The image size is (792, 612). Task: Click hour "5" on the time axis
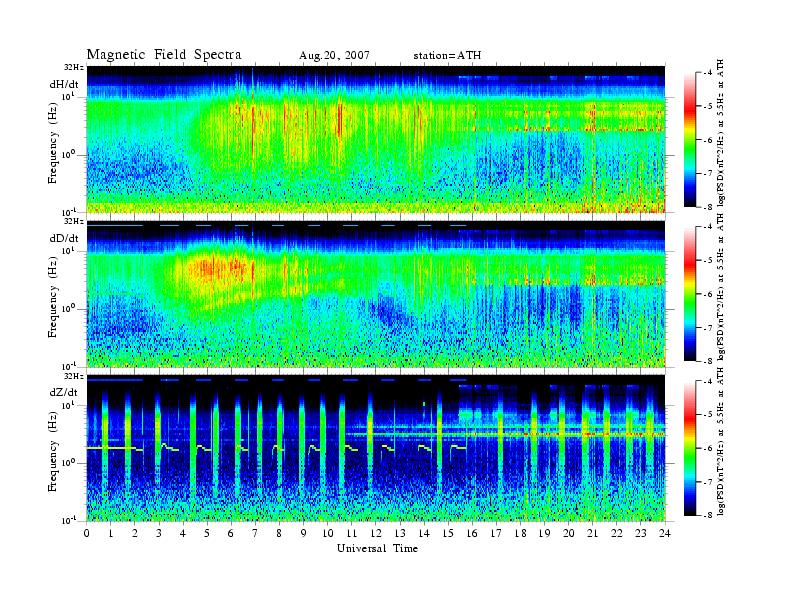pyautogui.click(x=207, y=533)
